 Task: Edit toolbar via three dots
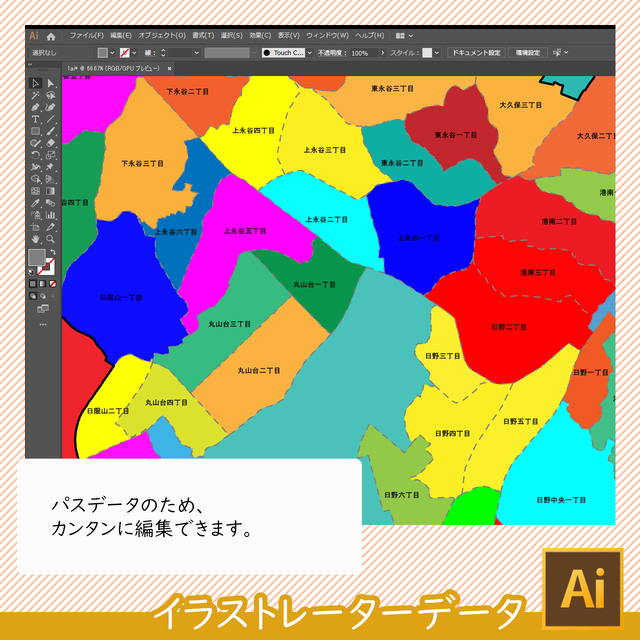click(43, 325)
